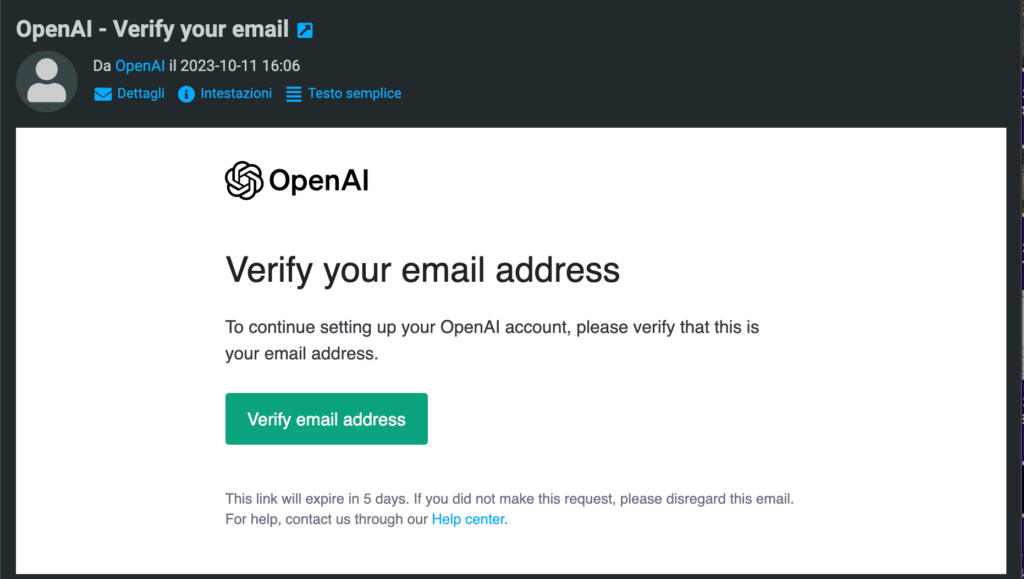Open the blue OpenAI sender name link

pyautogui.click(x=140, y=66)
